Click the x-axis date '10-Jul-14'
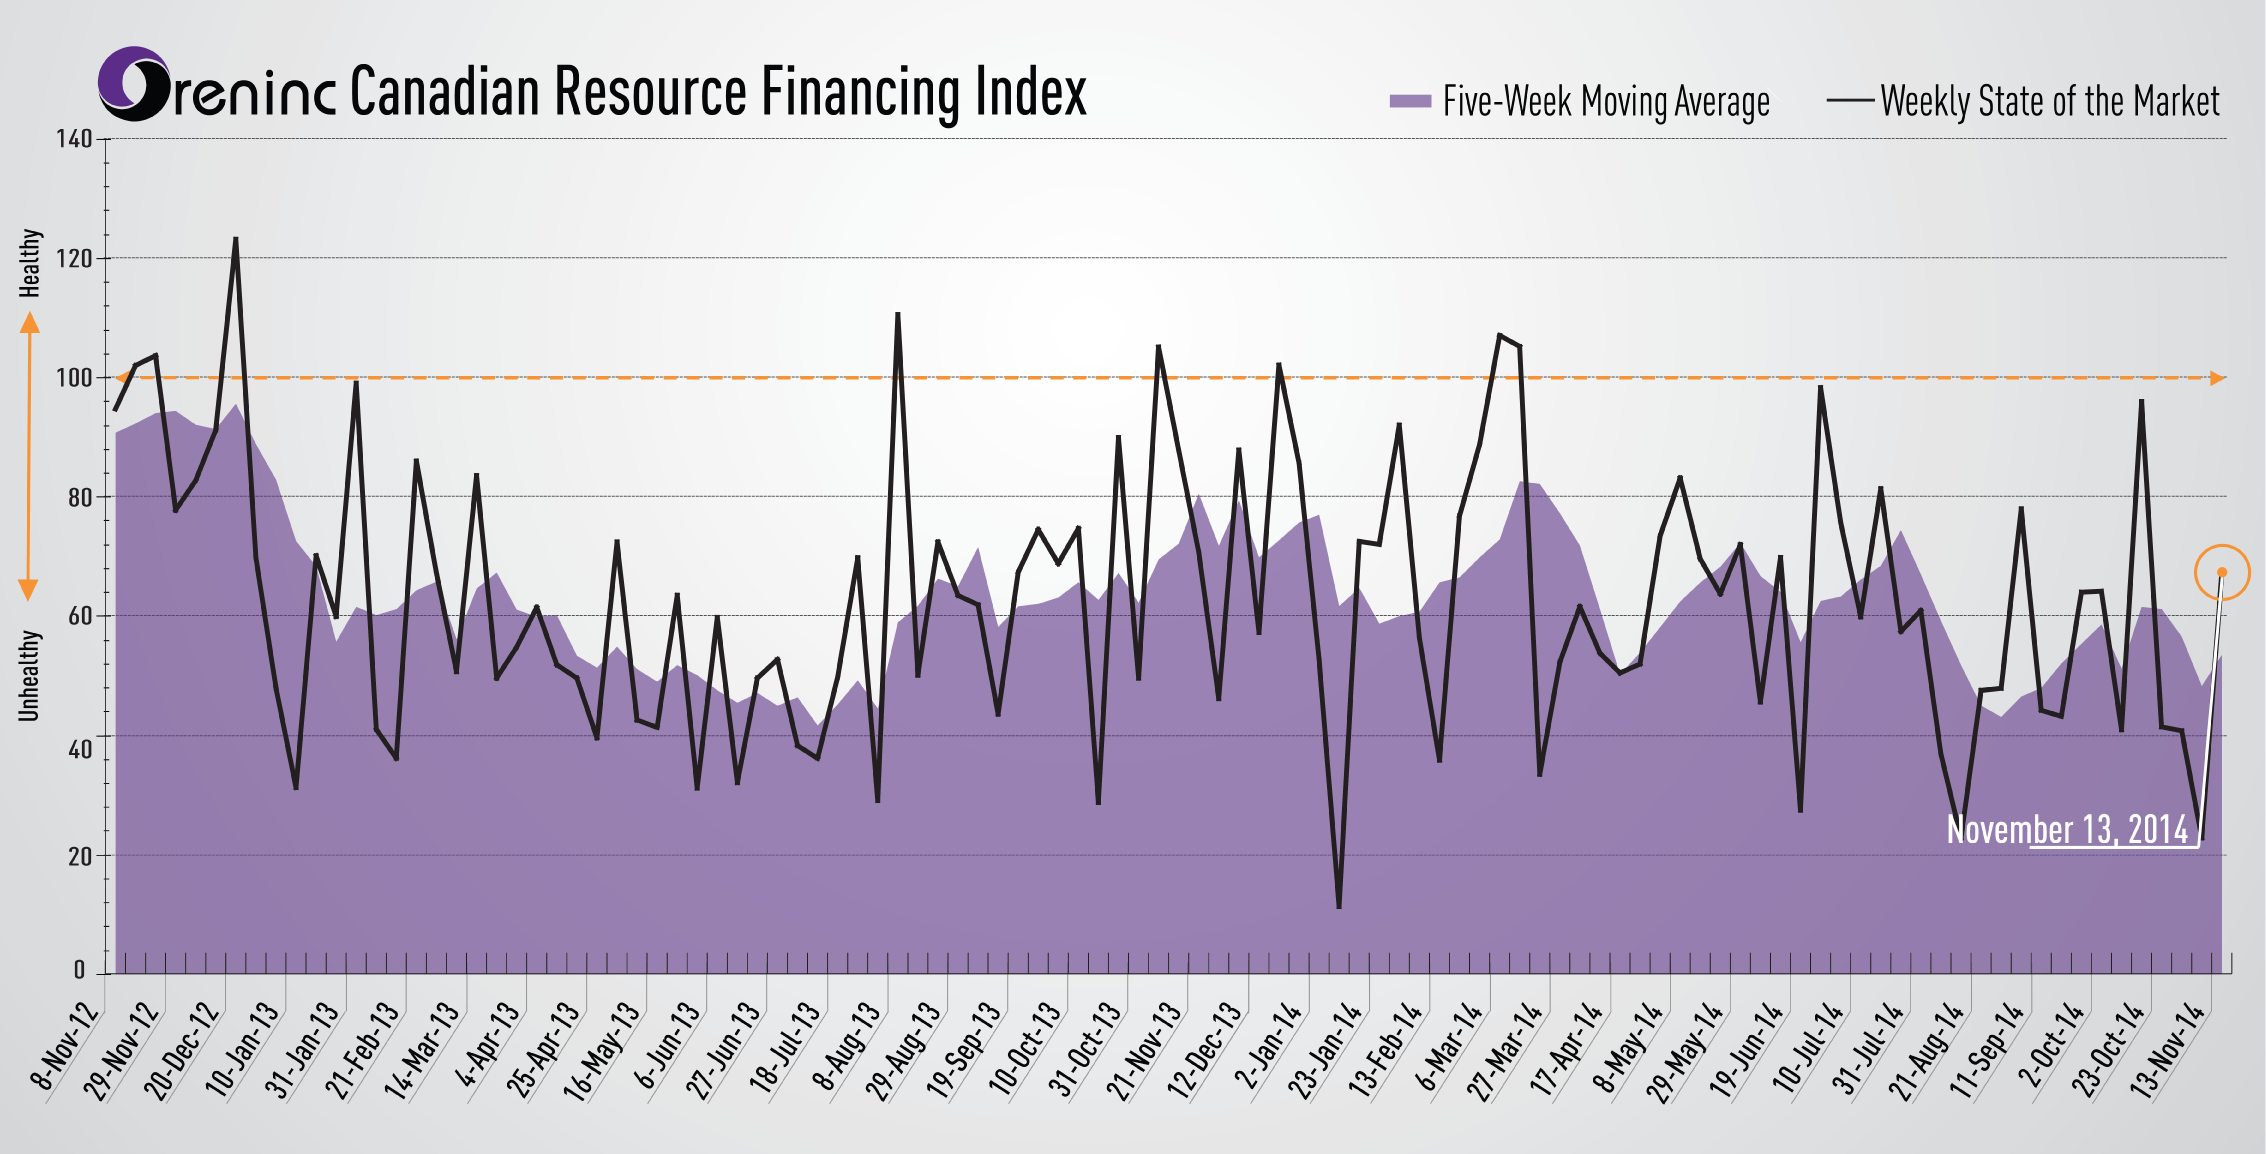The width and height of the screenshot is (2266, 1154). (1810, 1046)
